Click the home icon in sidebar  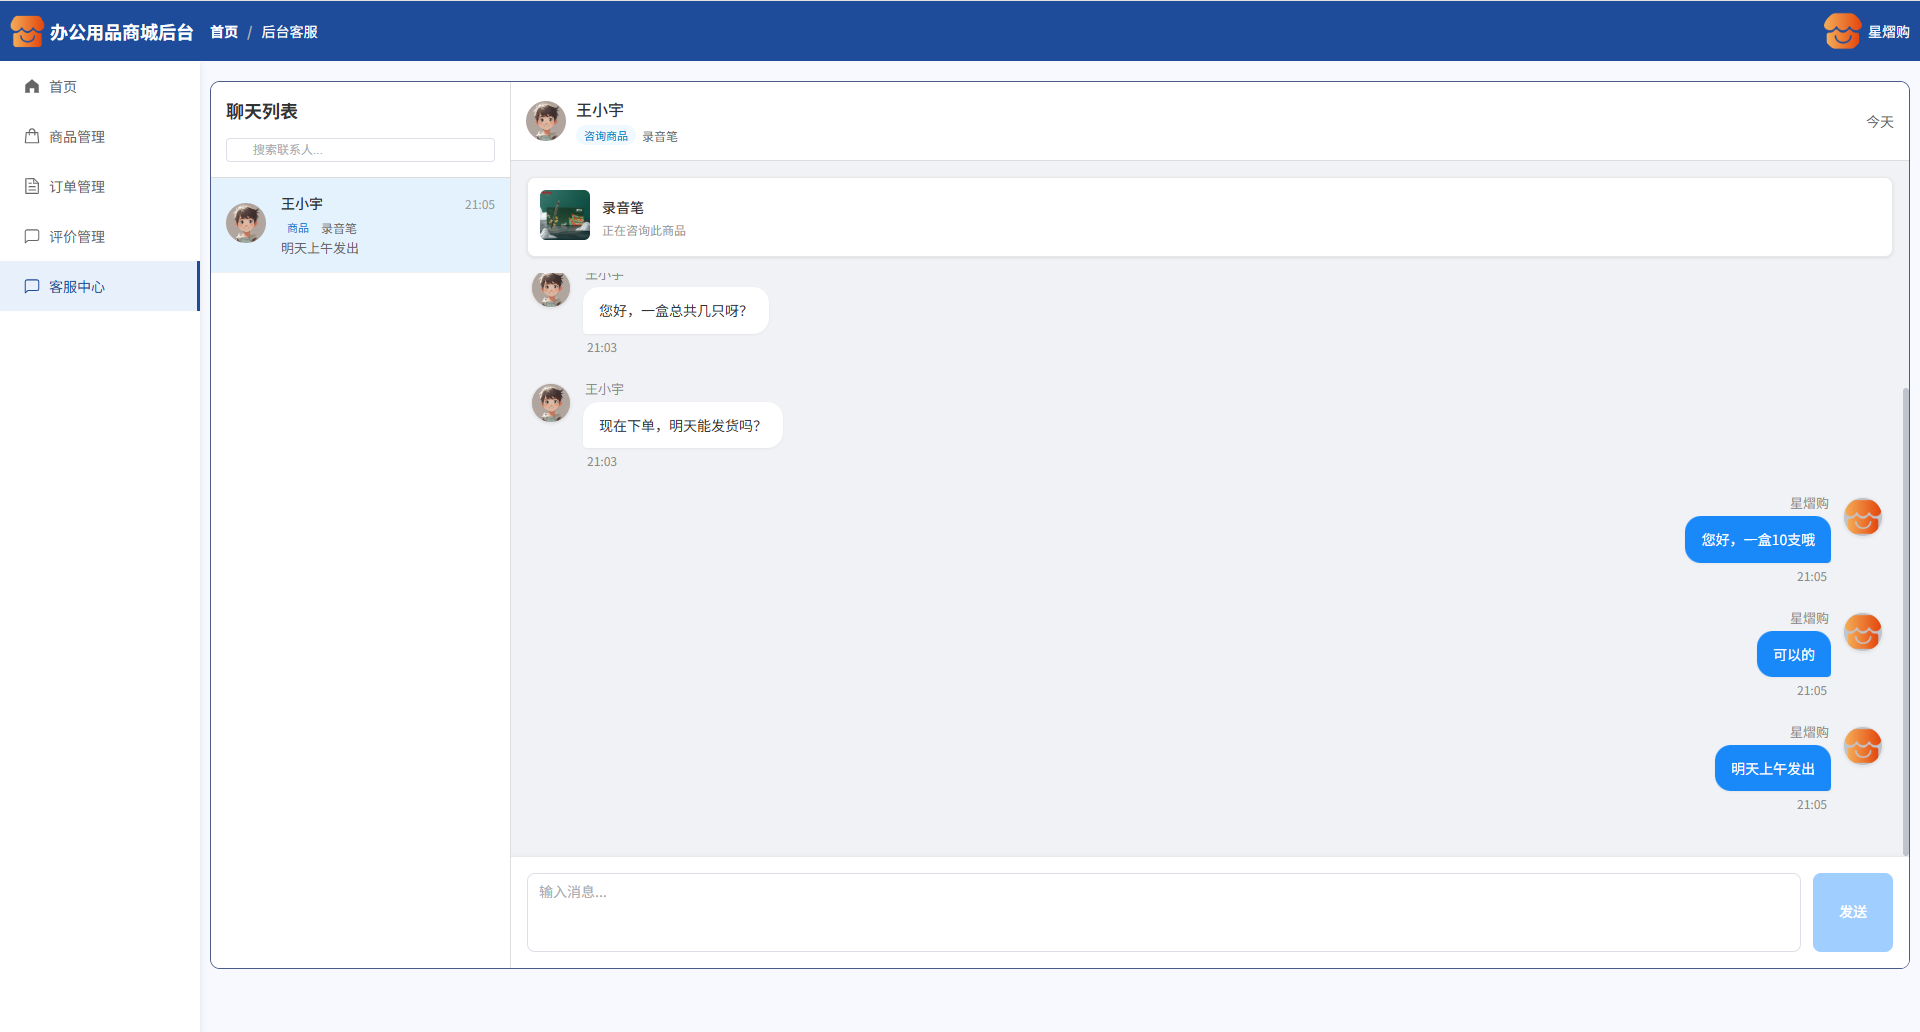(32, 87)
